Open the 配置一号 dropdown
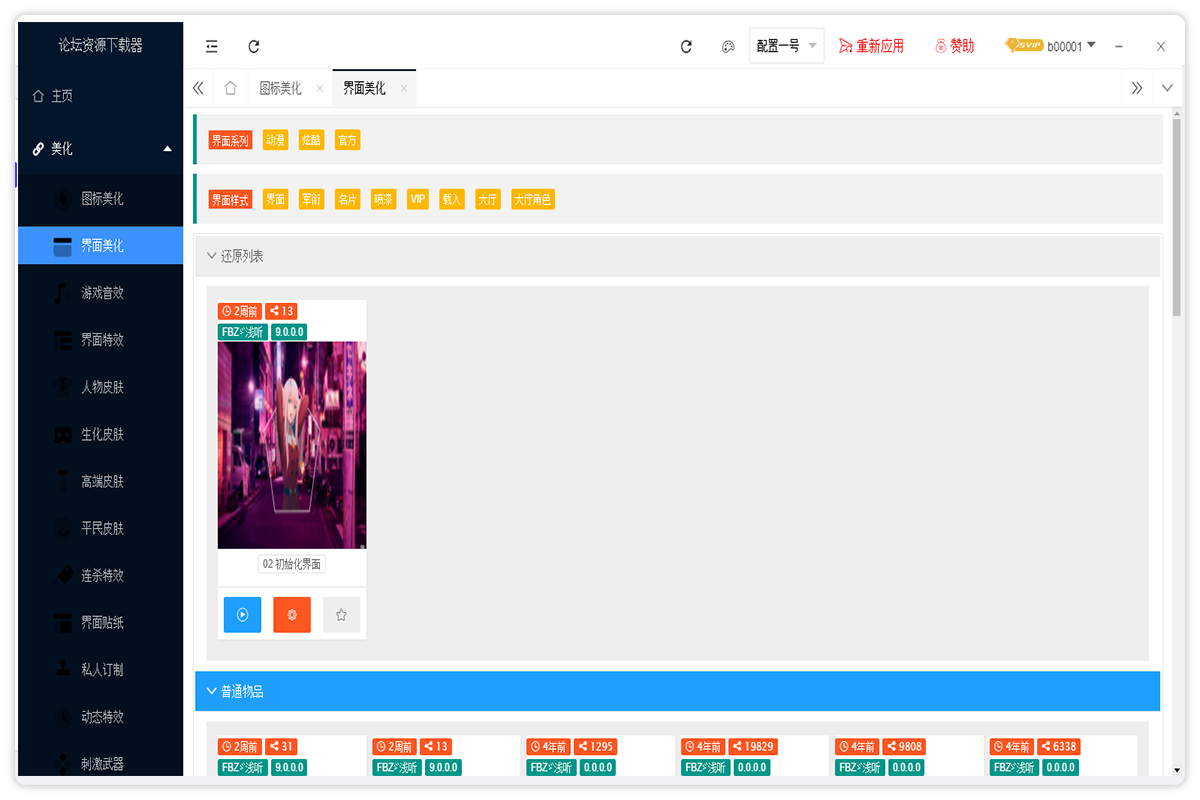 tap(786, 46)
